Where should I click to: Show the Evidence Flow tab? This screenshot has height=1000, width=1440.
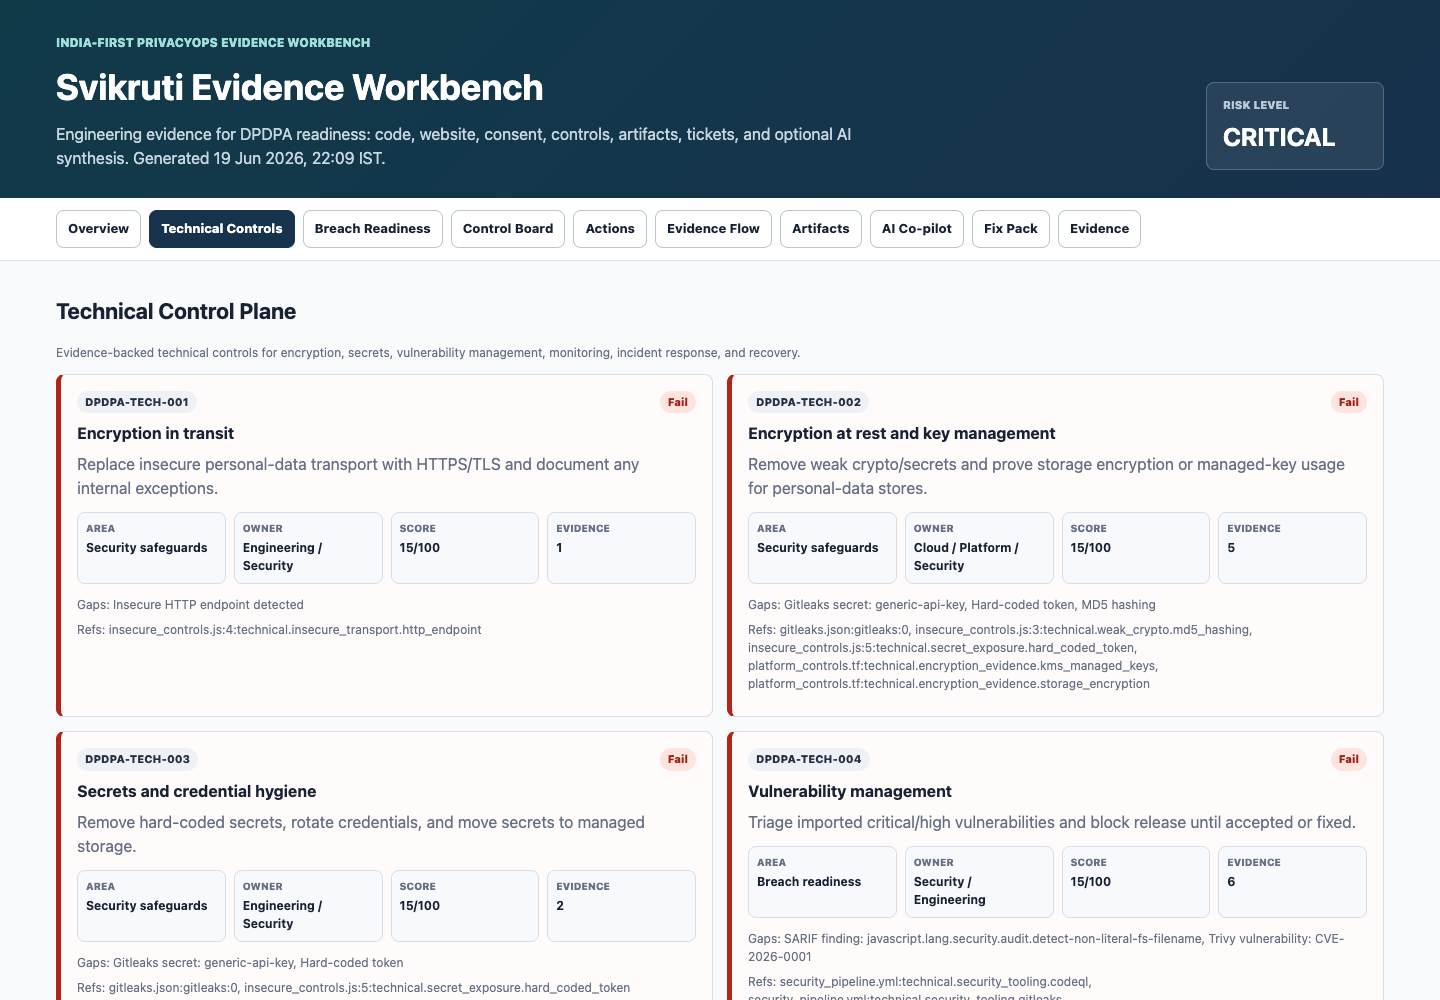tap(713, 229)
